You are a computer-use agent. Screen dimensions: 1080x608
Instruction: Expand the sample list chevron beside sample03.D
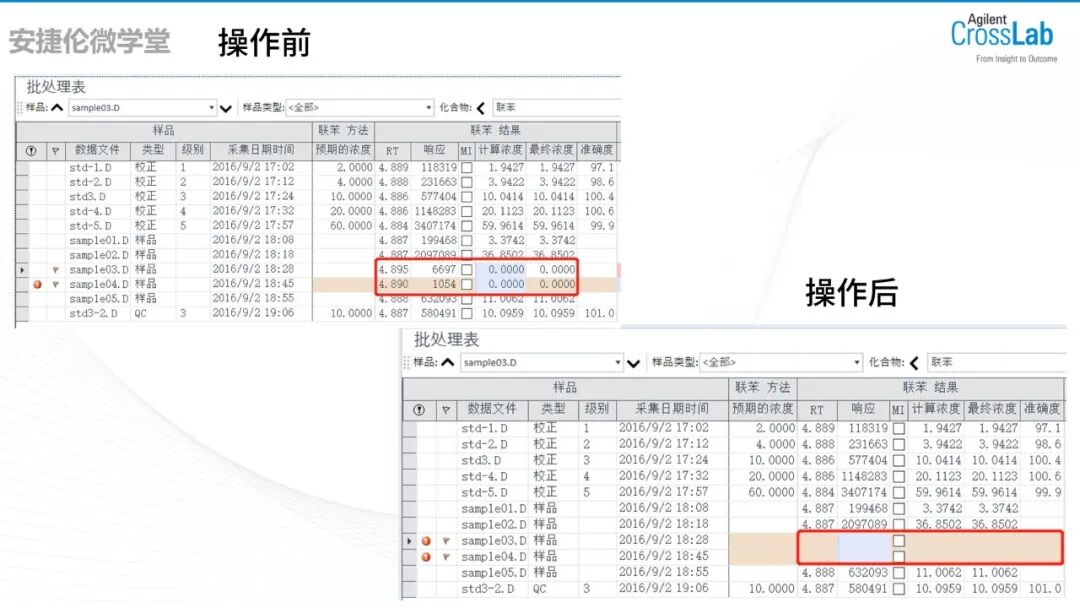pos(225,107)
